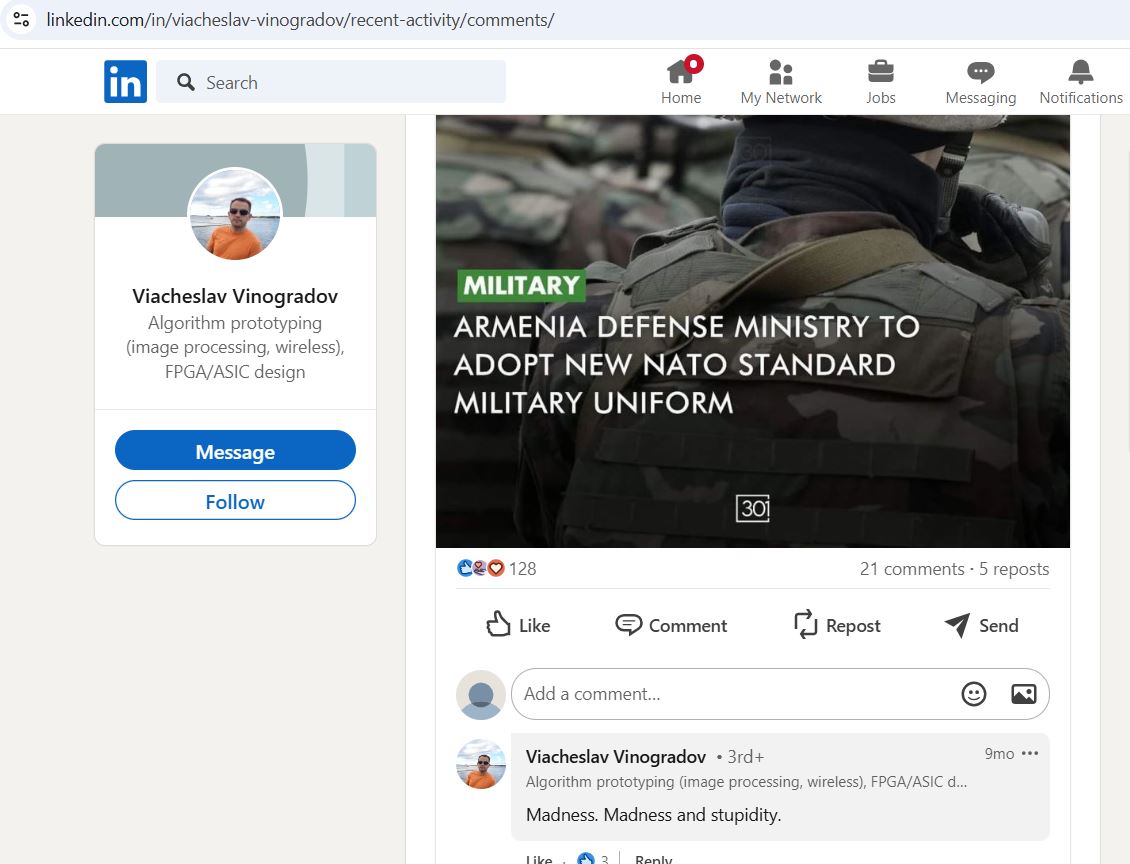
Task: Open the emoji picker in comment box
Action: click(x=974, y=694)
